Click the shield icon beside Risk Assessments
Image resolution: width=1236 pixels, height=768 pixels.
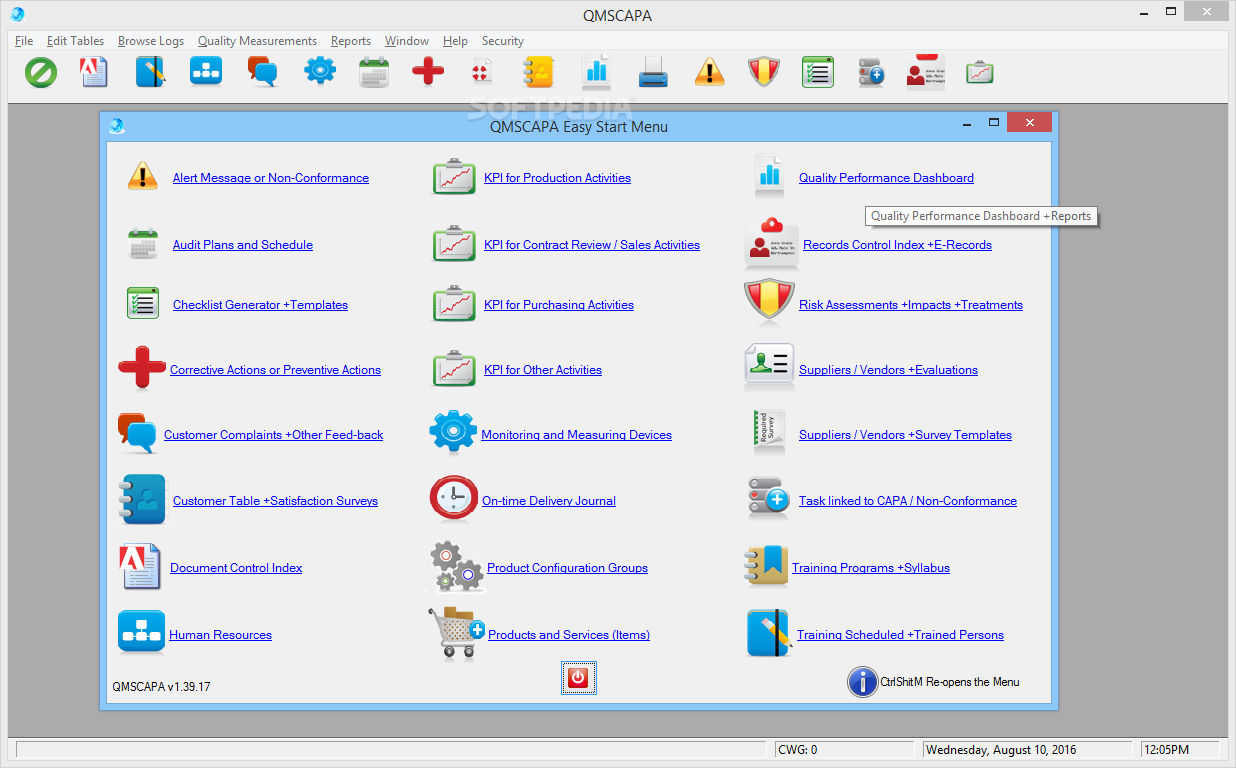pyautogui.click(x=769, y=303)
